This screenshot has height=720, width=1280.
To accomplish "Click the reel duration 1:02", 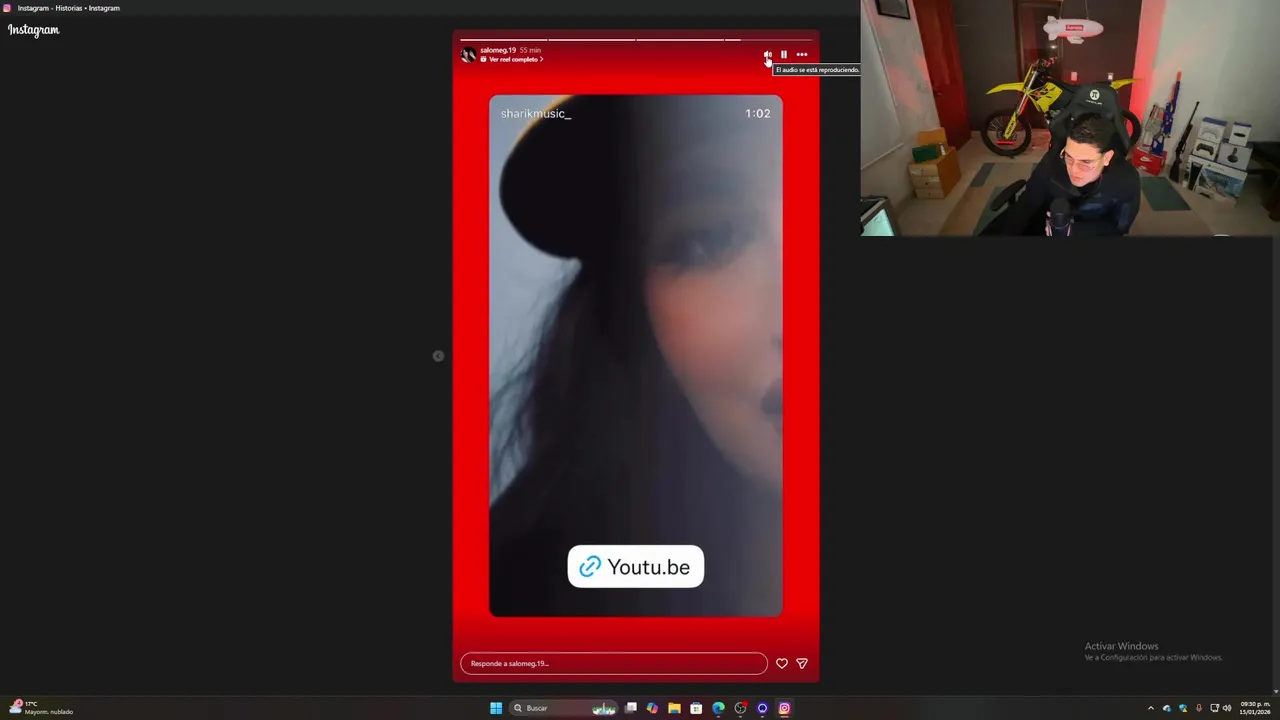I will tap(758, 114).
